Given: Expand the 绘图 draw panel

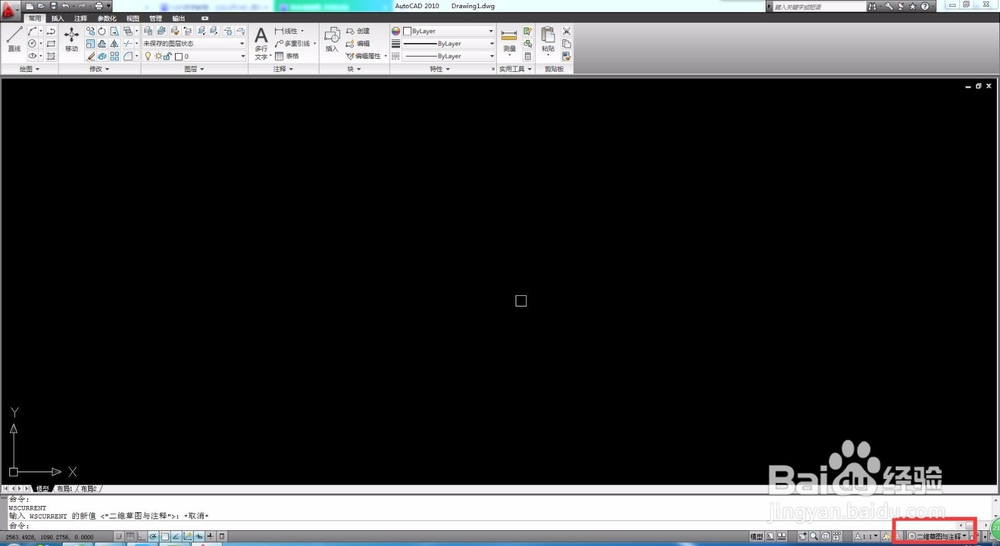Looking at the screenshot, I should point(29,69).
